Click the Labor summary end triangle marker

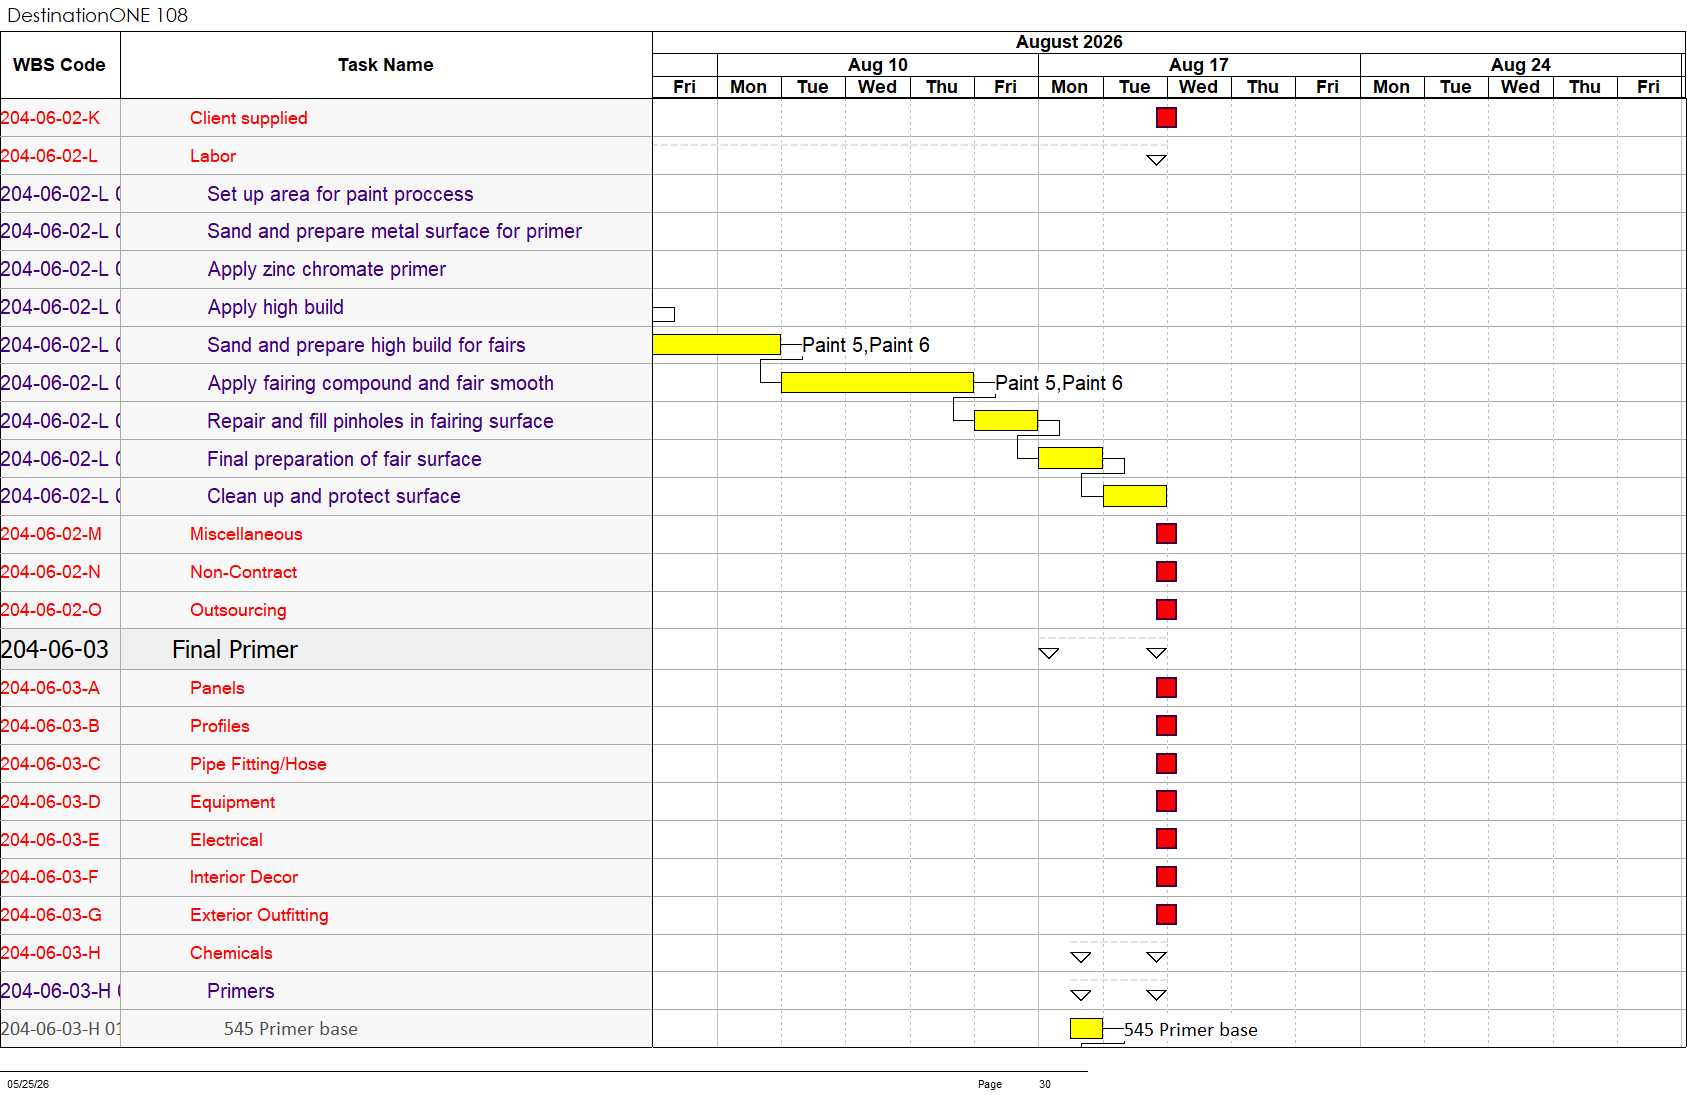[1156, 160]
